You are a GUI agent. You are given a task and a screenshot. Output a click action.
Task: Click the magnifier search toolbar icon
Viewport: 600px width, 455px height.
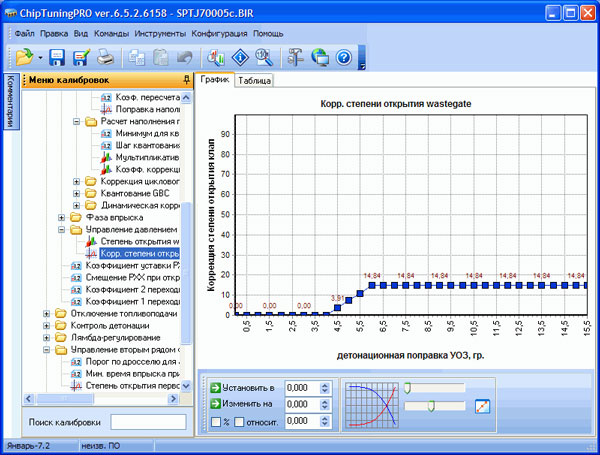point(264,59)
